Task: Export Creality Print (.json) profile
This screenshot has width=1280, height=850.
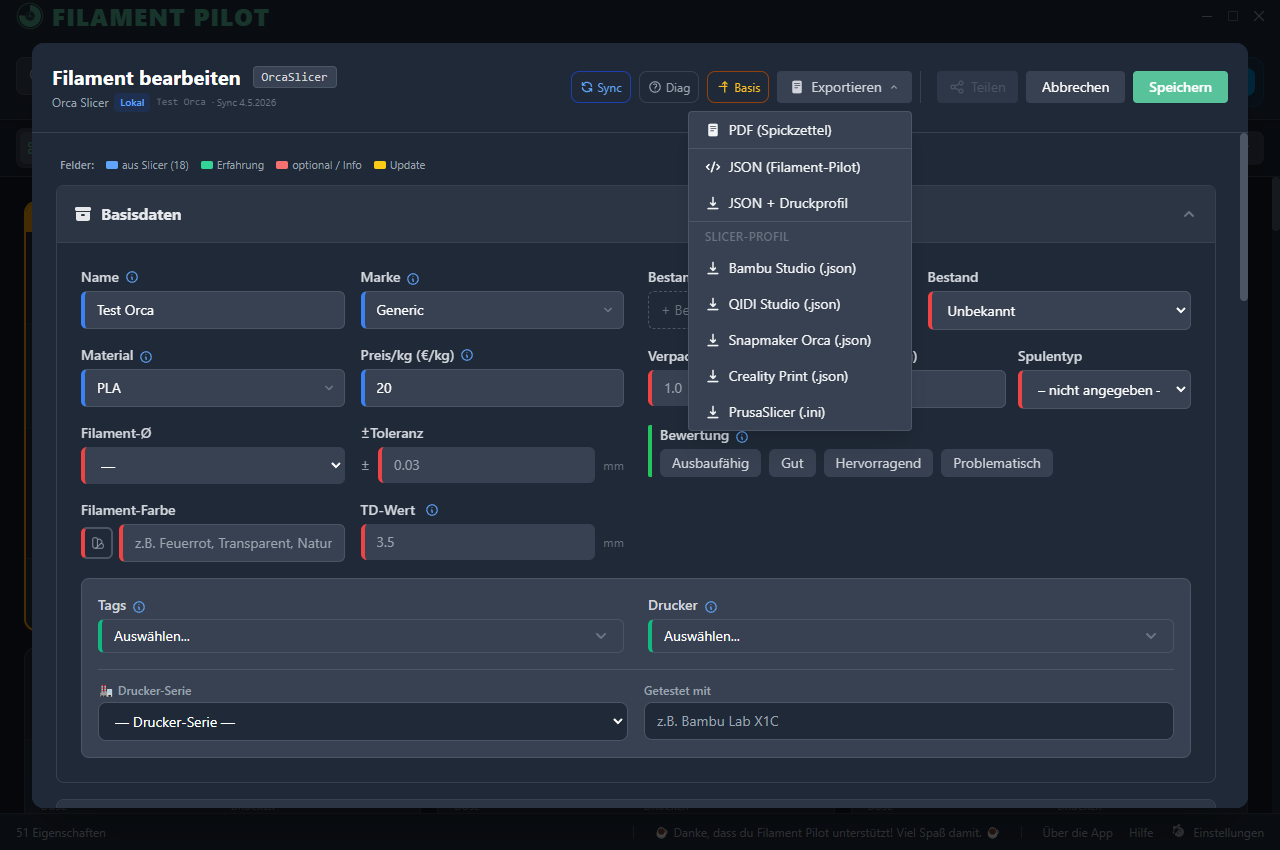Action: (800, 376)
